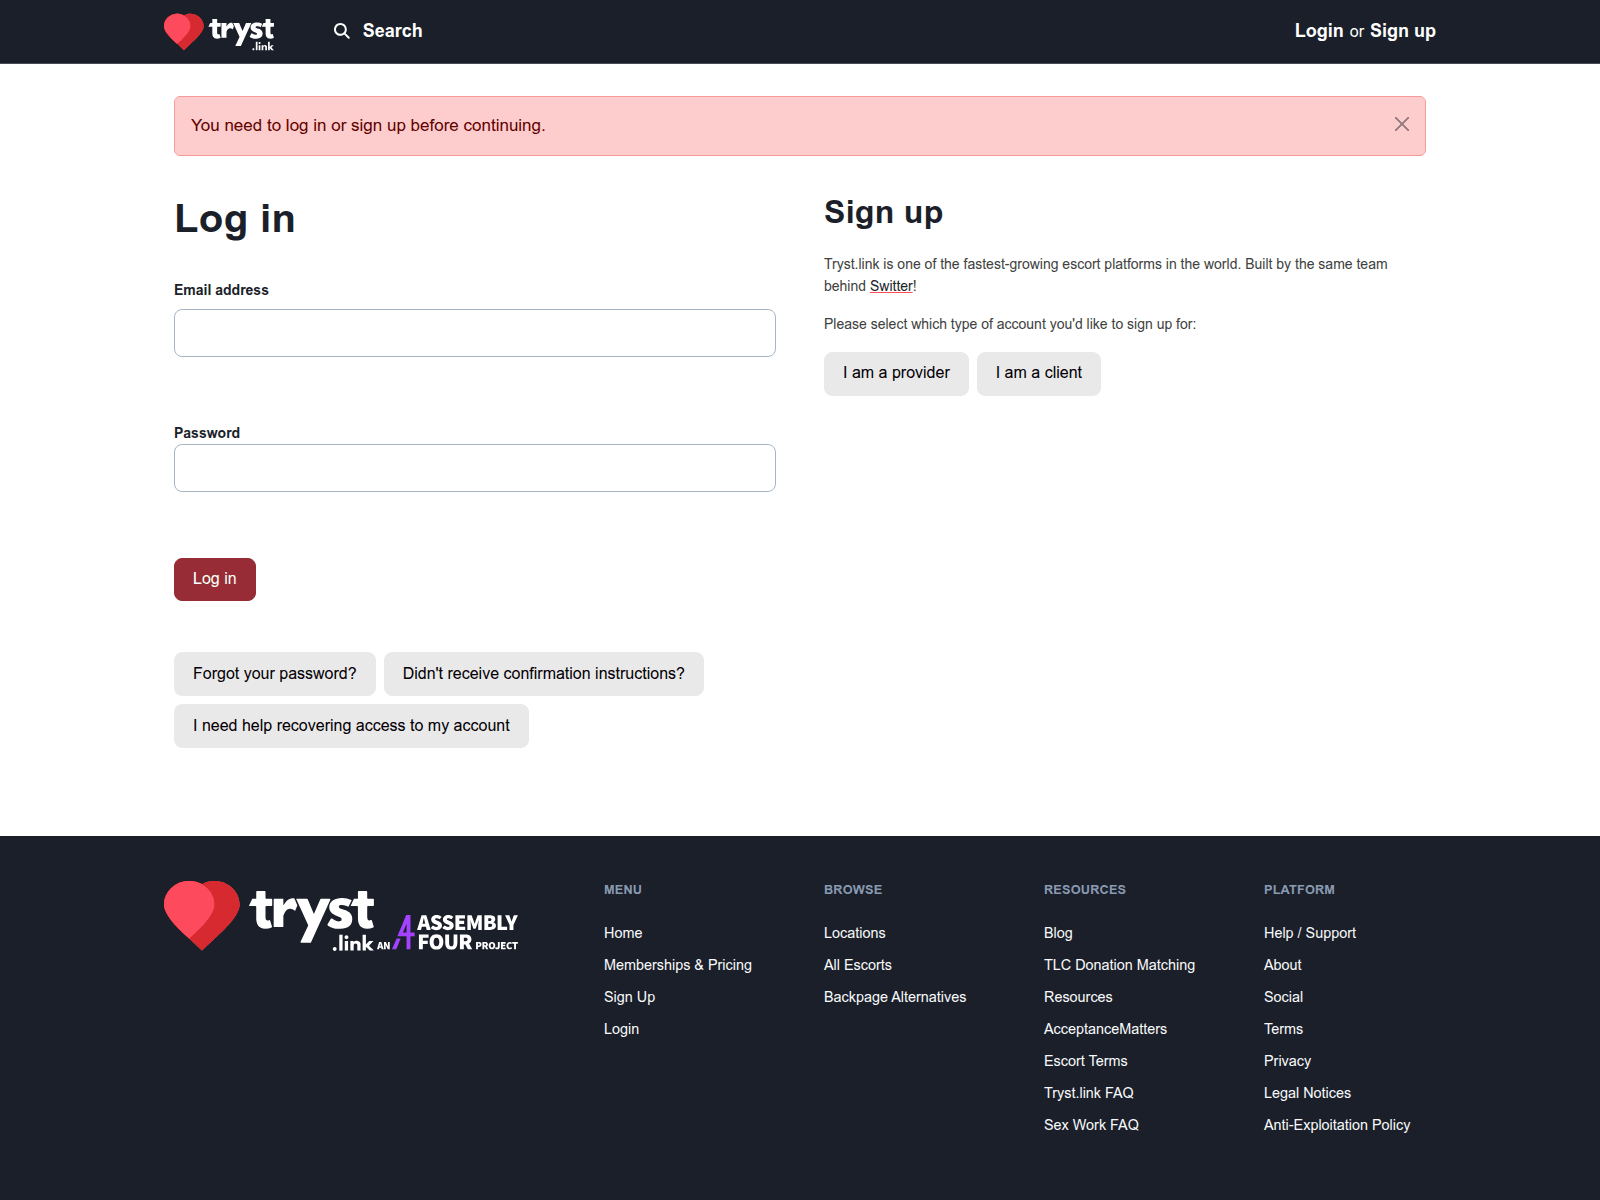Image resolution: width=1600 pixels, height=1200 pixels.
Task: Open Sex Work FAQ link
Action: (x=1091, y=1125)
